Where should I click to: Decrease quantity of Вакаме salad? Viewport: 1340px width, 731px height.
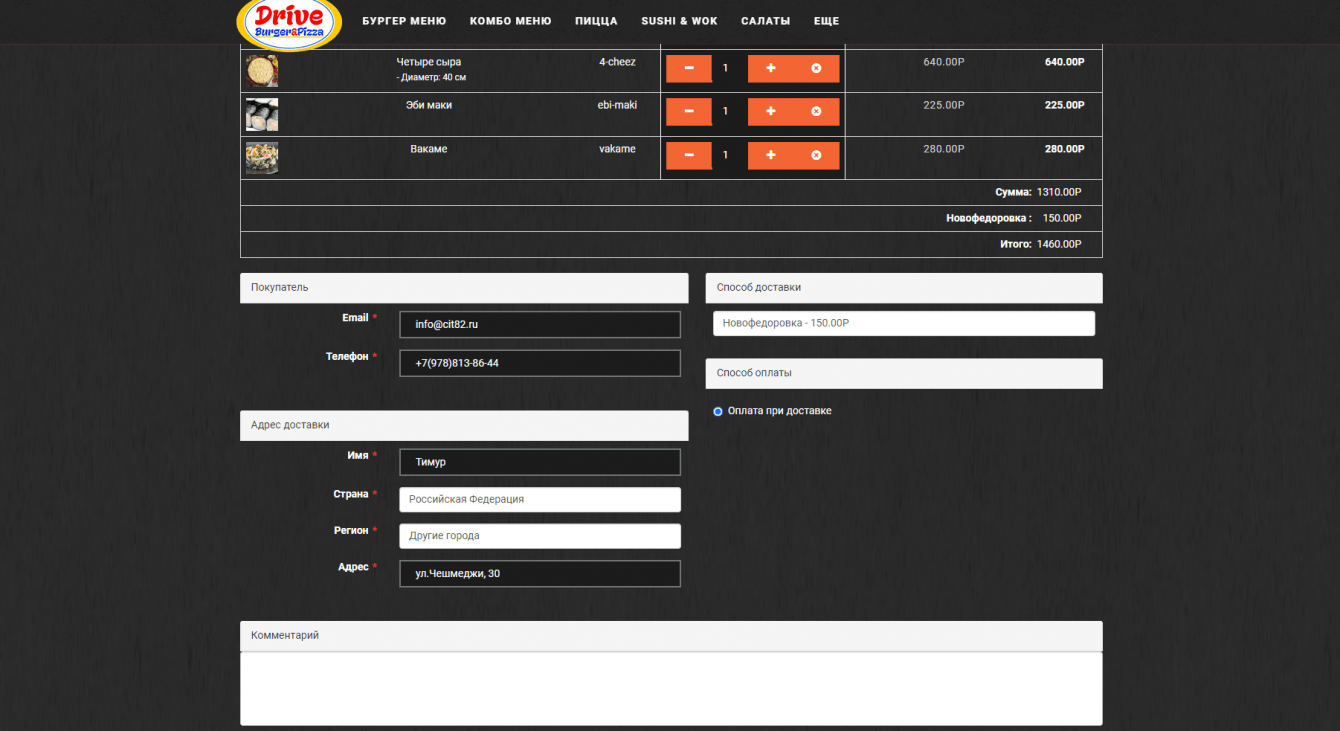[x=689, y=155]
